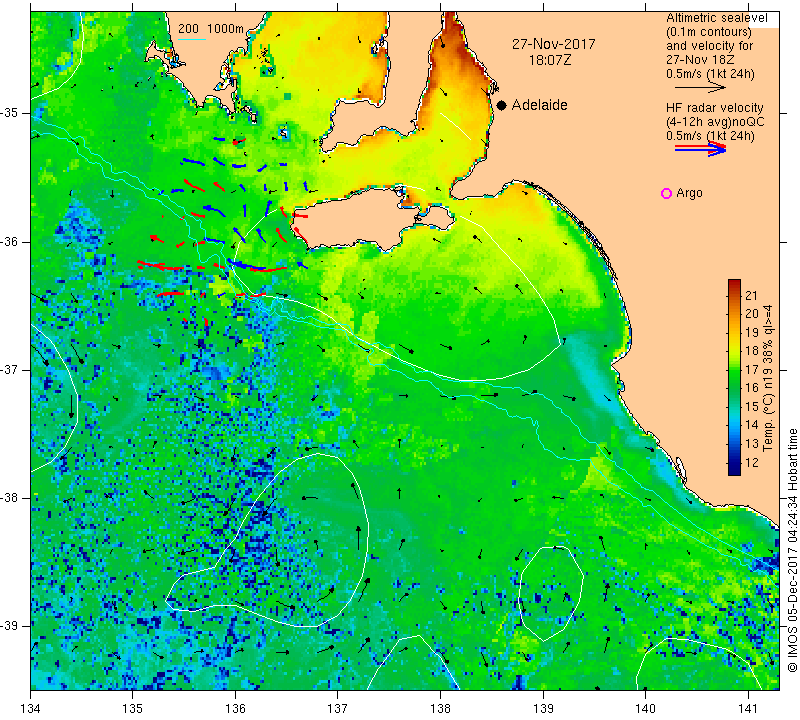800x720 pixels.
Task: Click the temperature color bar
Action: [x=734, y=377]
